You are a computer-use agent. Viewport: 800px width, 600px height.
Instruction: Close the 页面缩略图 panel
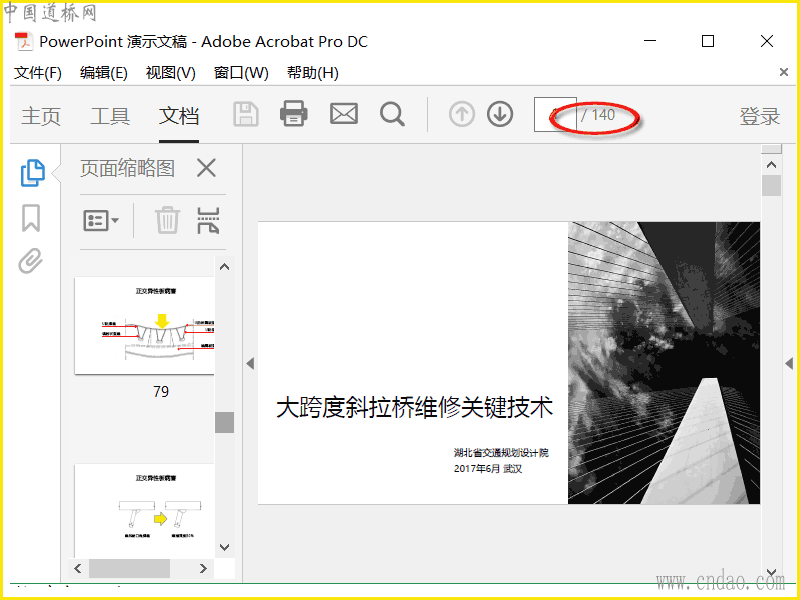pos(207,168)
